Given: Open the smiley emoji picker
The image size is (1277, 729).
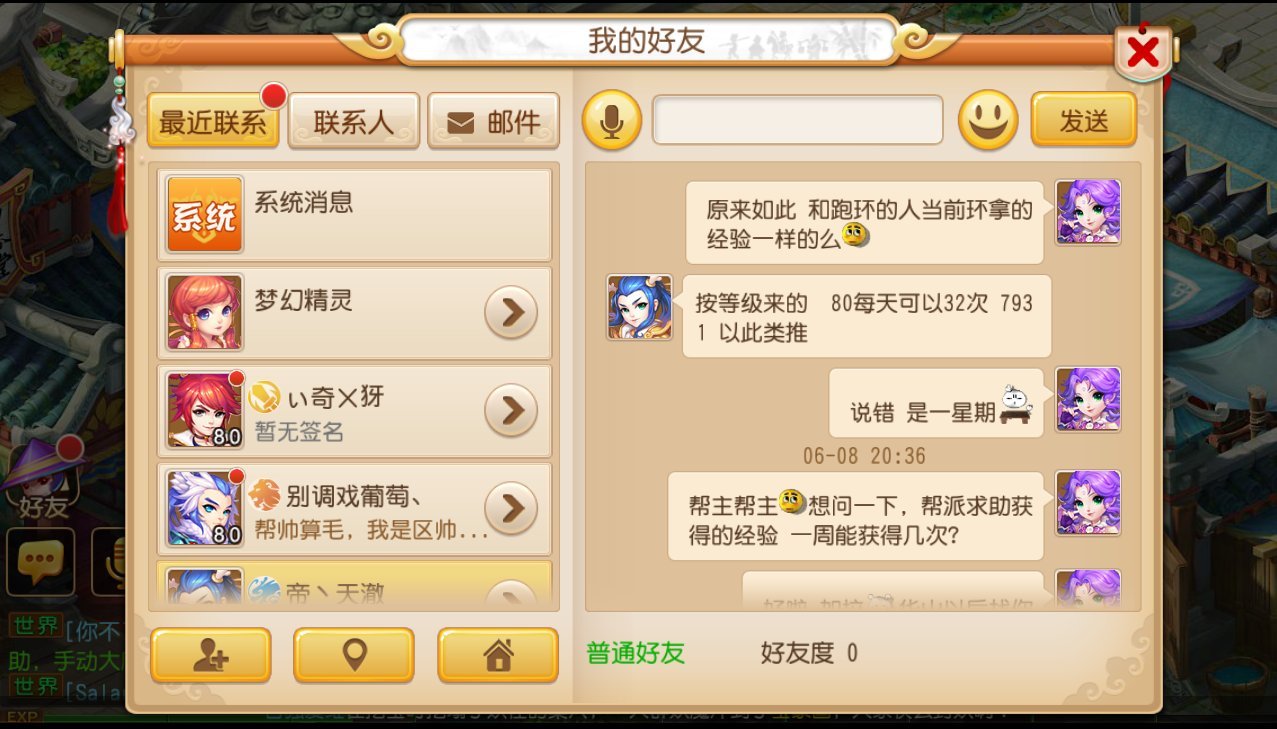Looking at the screenshot, I should point(988,120).
